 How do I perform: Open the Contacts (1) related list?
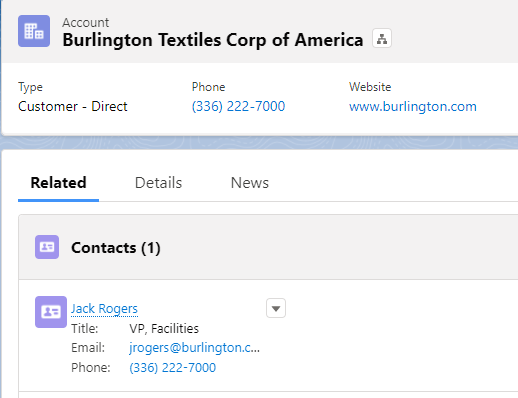pos(116,248)
